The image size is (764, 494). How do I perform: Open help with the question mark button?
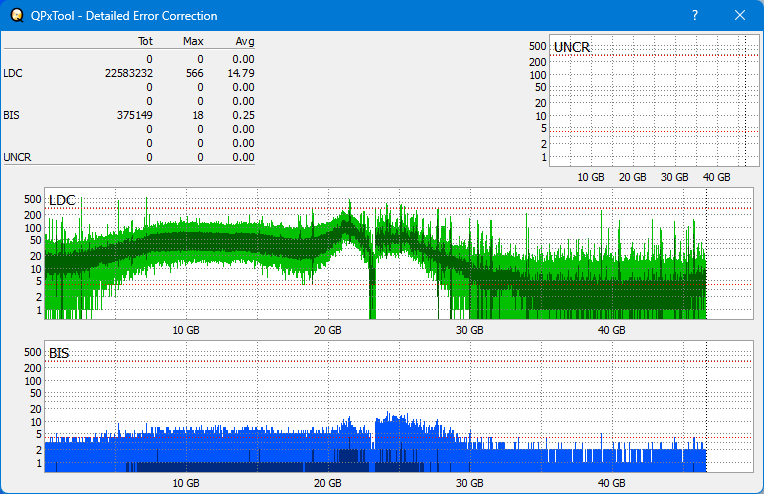pyautogui.click(x=695, y=16)
